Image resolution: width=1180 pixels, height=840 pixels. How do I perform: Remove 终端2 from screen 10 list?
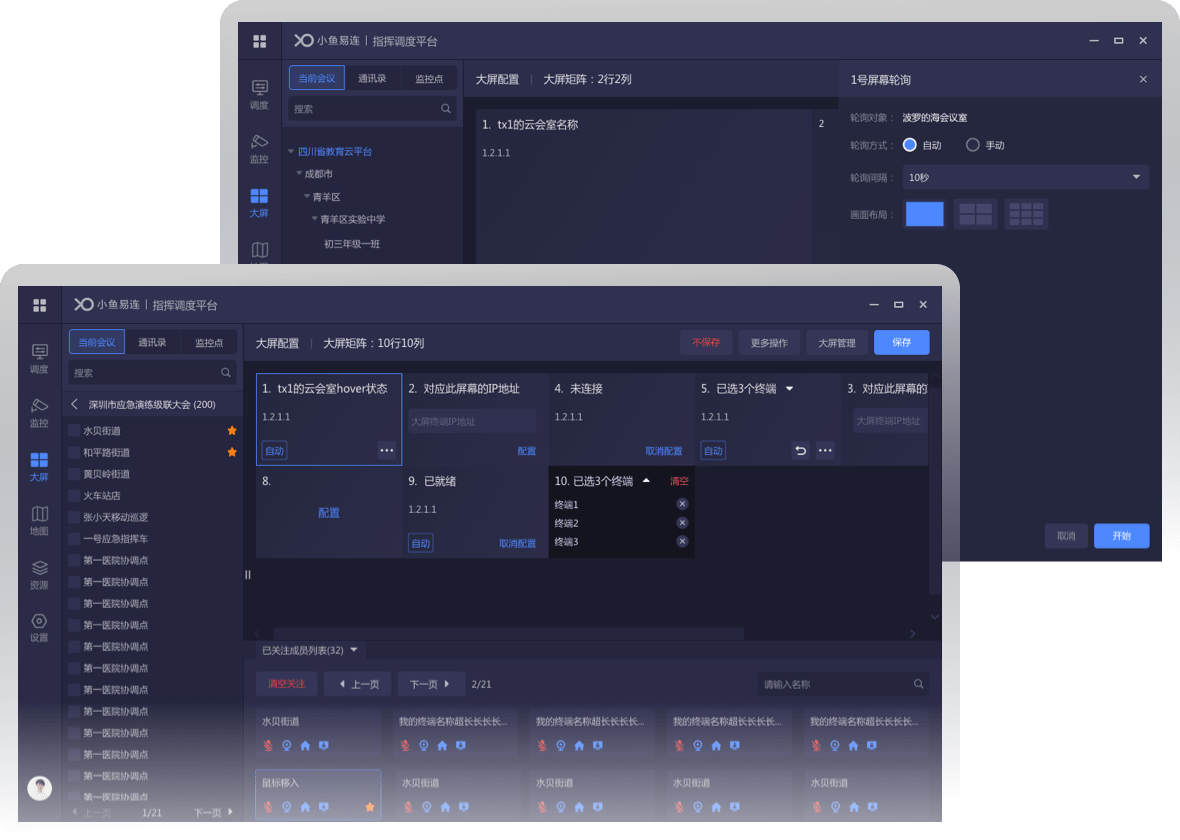[682, 522]
